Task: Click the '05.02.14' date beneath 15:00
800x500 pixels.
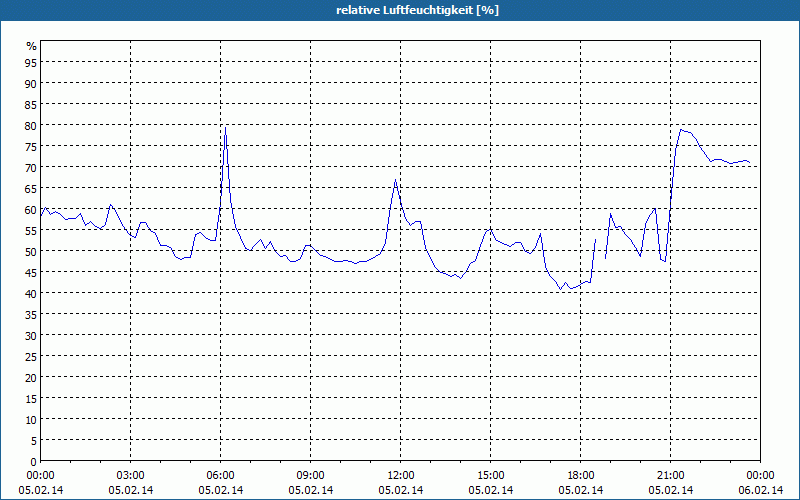Action: click(491, 490)
